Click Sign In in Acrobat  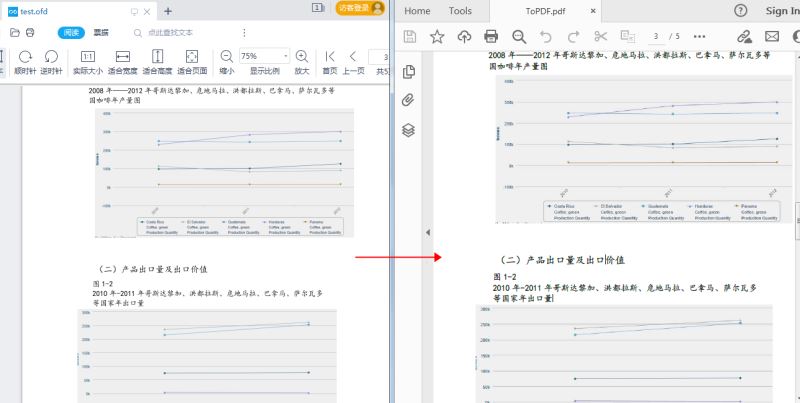point(782,11)
